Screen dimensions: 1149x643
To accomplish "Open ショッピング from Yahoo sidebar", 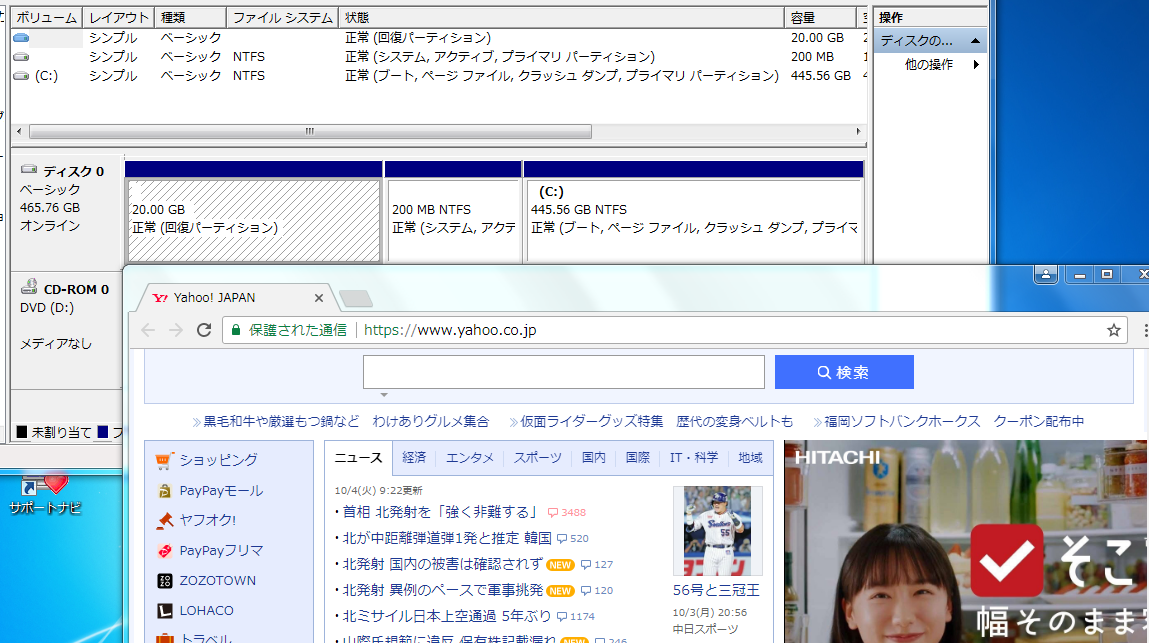I will point(218,460).
